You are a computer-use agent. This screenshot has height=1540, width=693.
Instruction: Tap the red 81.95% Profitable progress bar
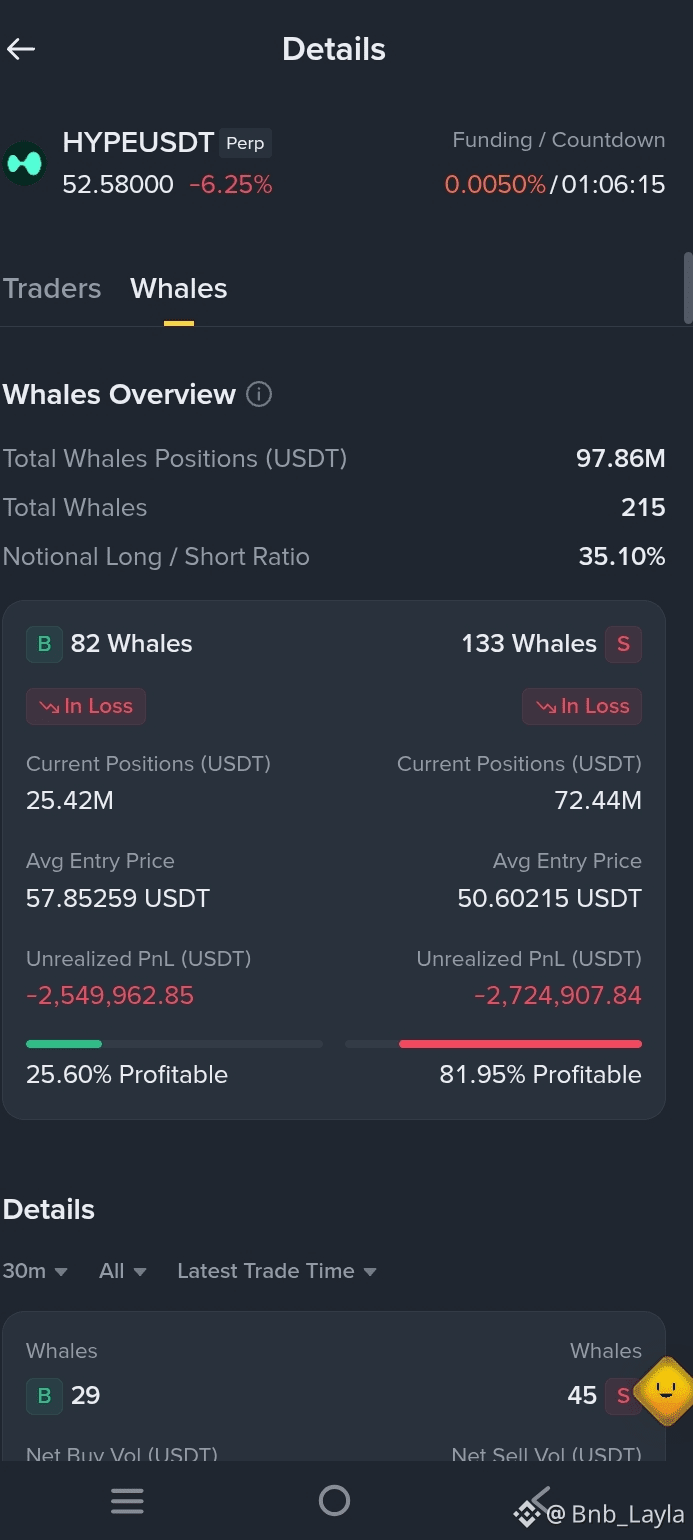coord(493,1044)
